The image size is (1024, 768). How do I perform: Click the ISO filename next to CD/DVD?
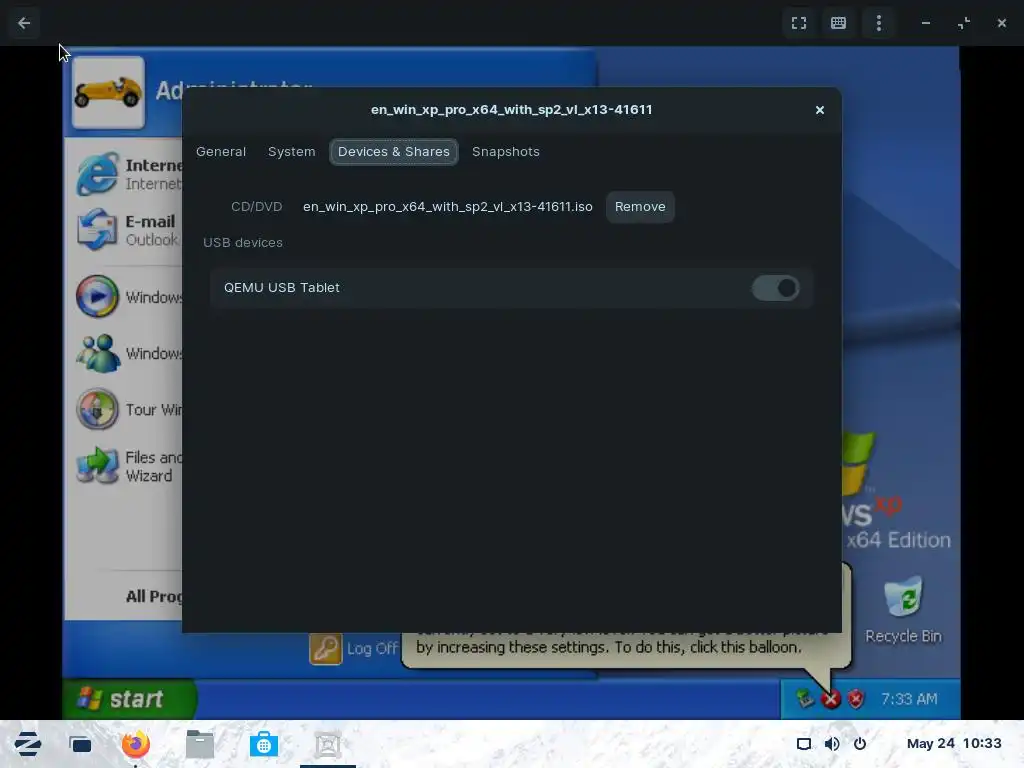447,206
